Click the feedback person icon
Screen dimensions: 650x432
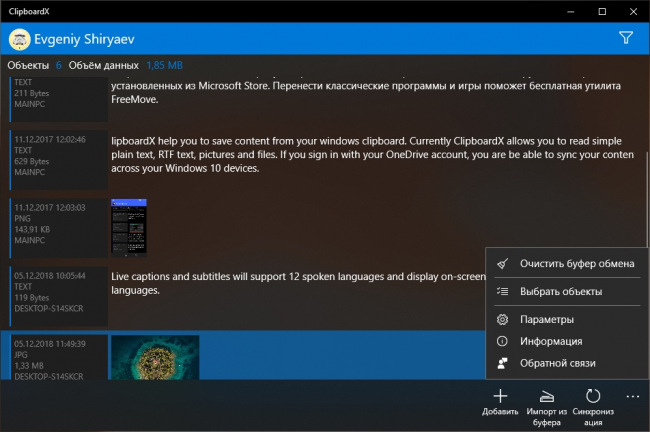pyautogui.click(x=502, y=363)
